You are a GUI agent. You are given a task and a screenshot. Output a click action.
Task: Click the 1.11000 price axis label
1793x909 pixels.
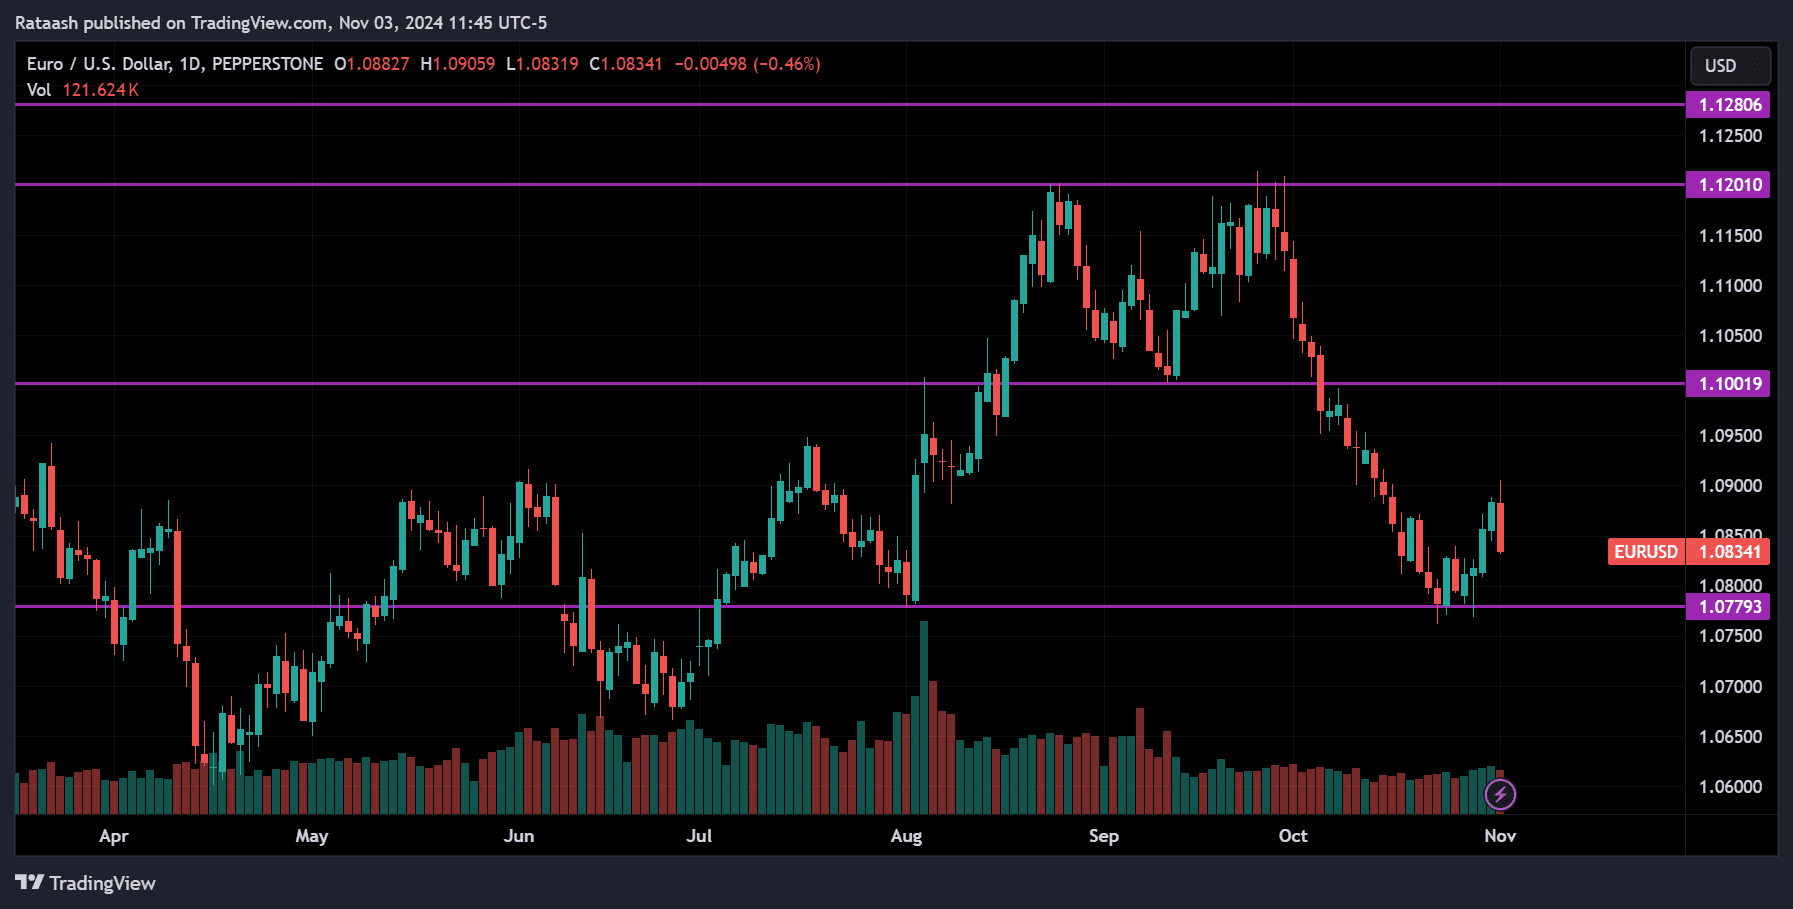point(1730,286)
